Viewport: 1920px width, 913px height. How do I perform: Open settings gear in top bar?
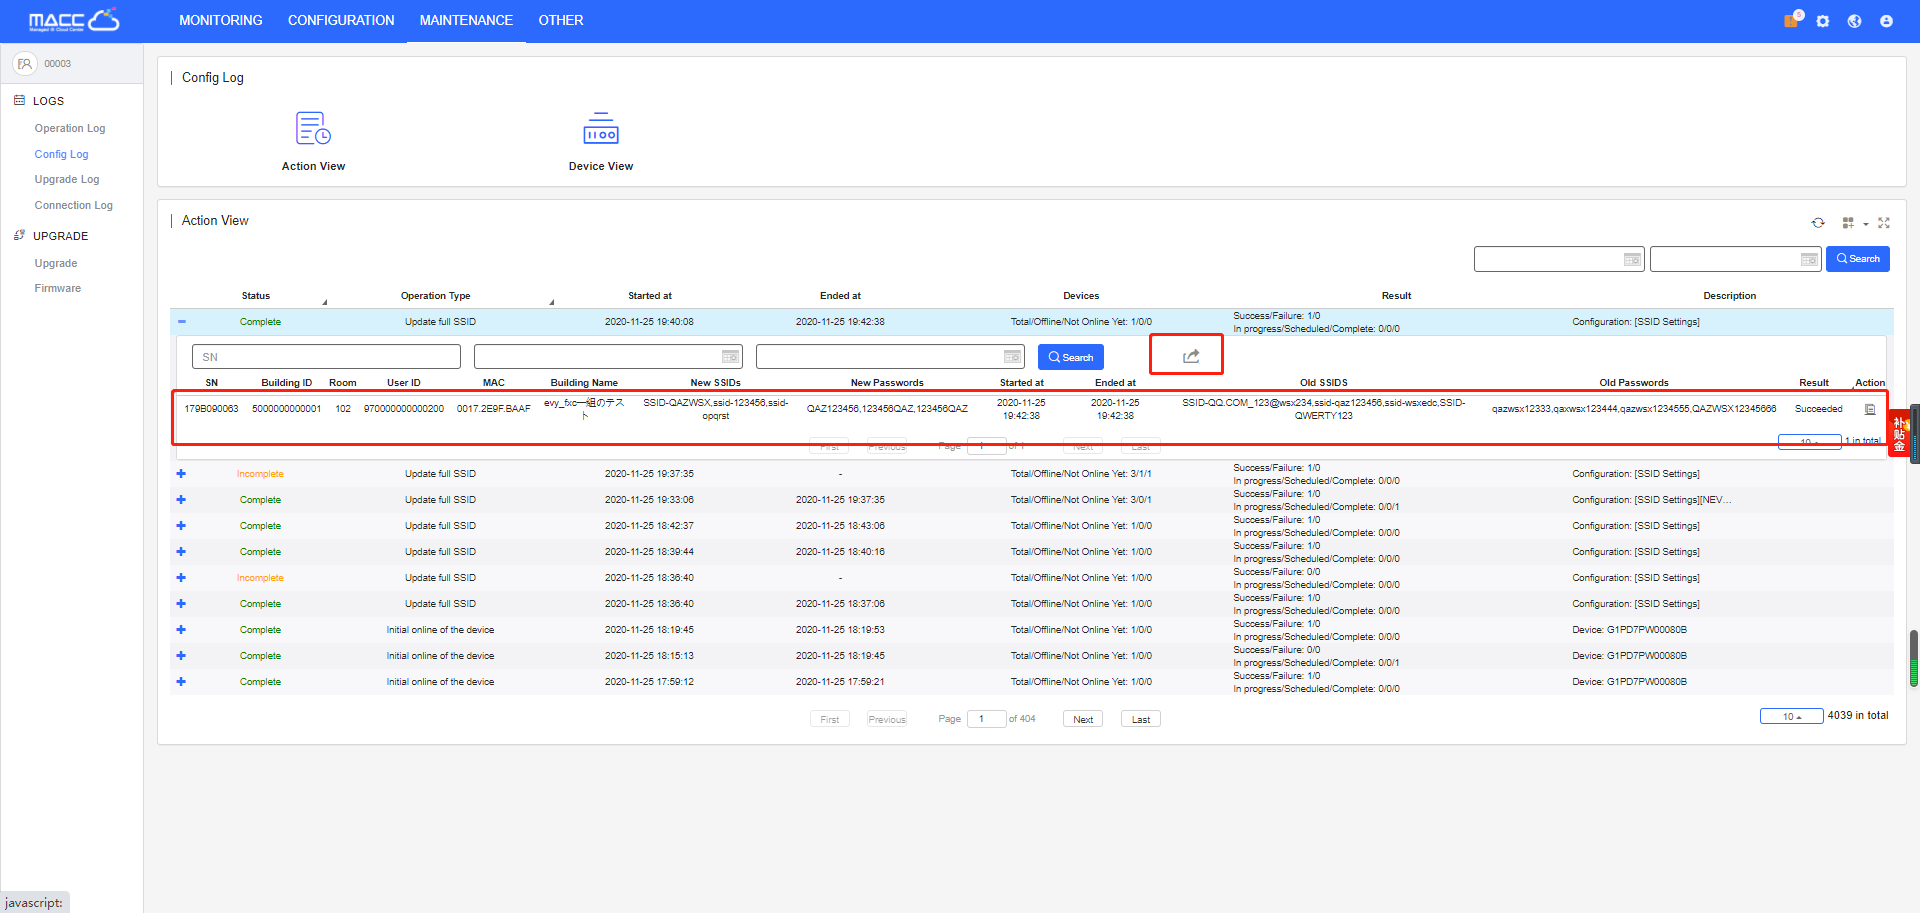[1823, 21]
